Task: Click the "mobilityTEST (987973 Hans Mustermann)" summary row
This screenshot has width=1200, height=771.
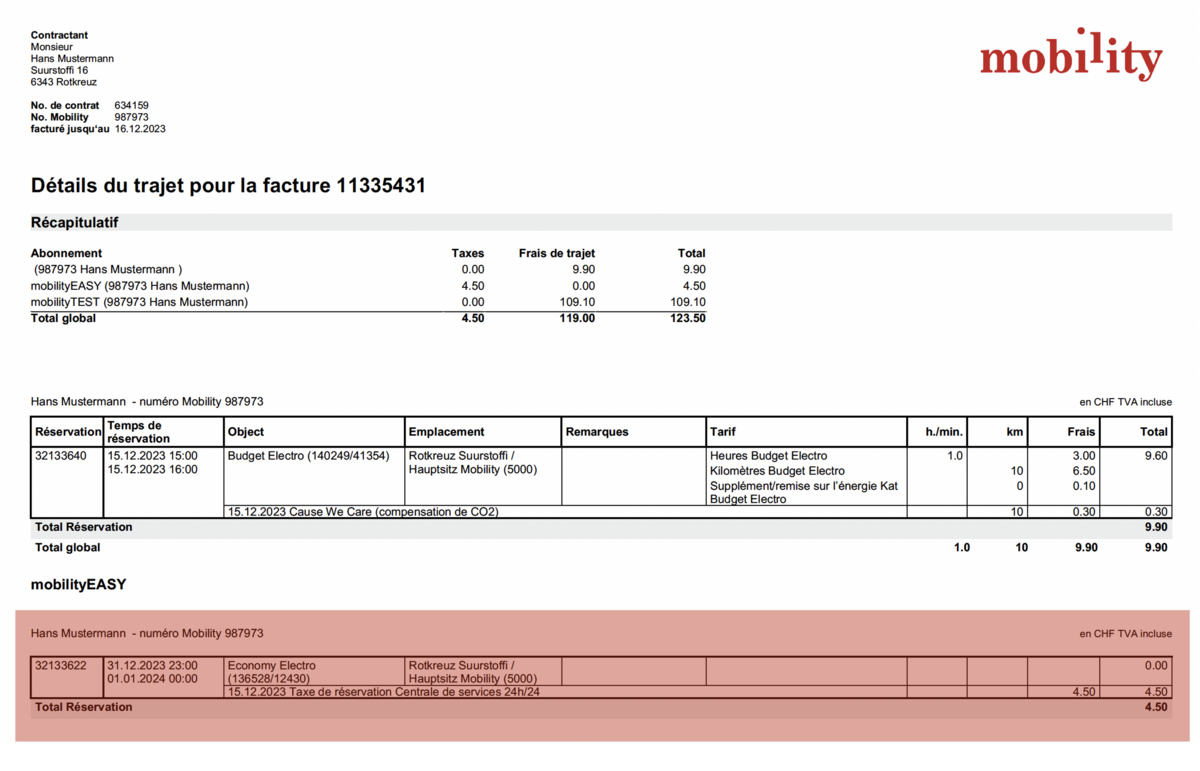Action: coord(368,302)
